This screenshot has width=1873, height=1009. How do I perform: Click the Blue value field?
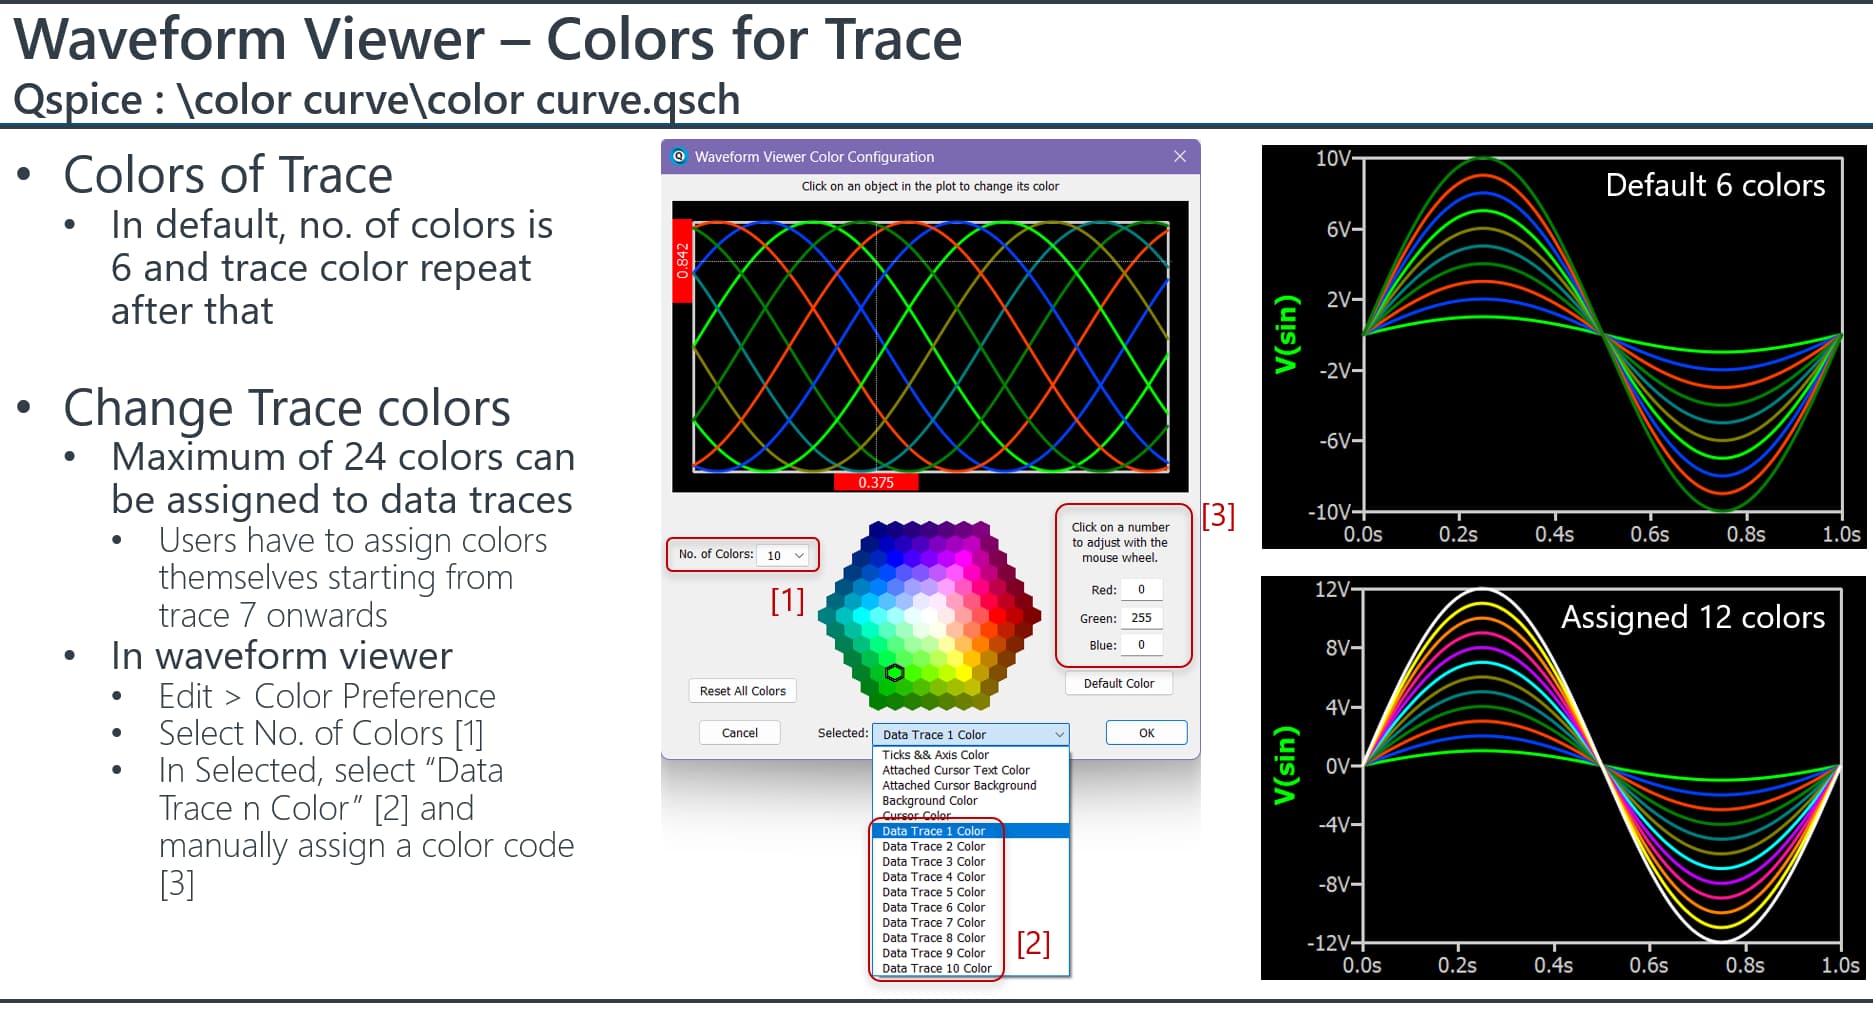tap(1141, 645)
